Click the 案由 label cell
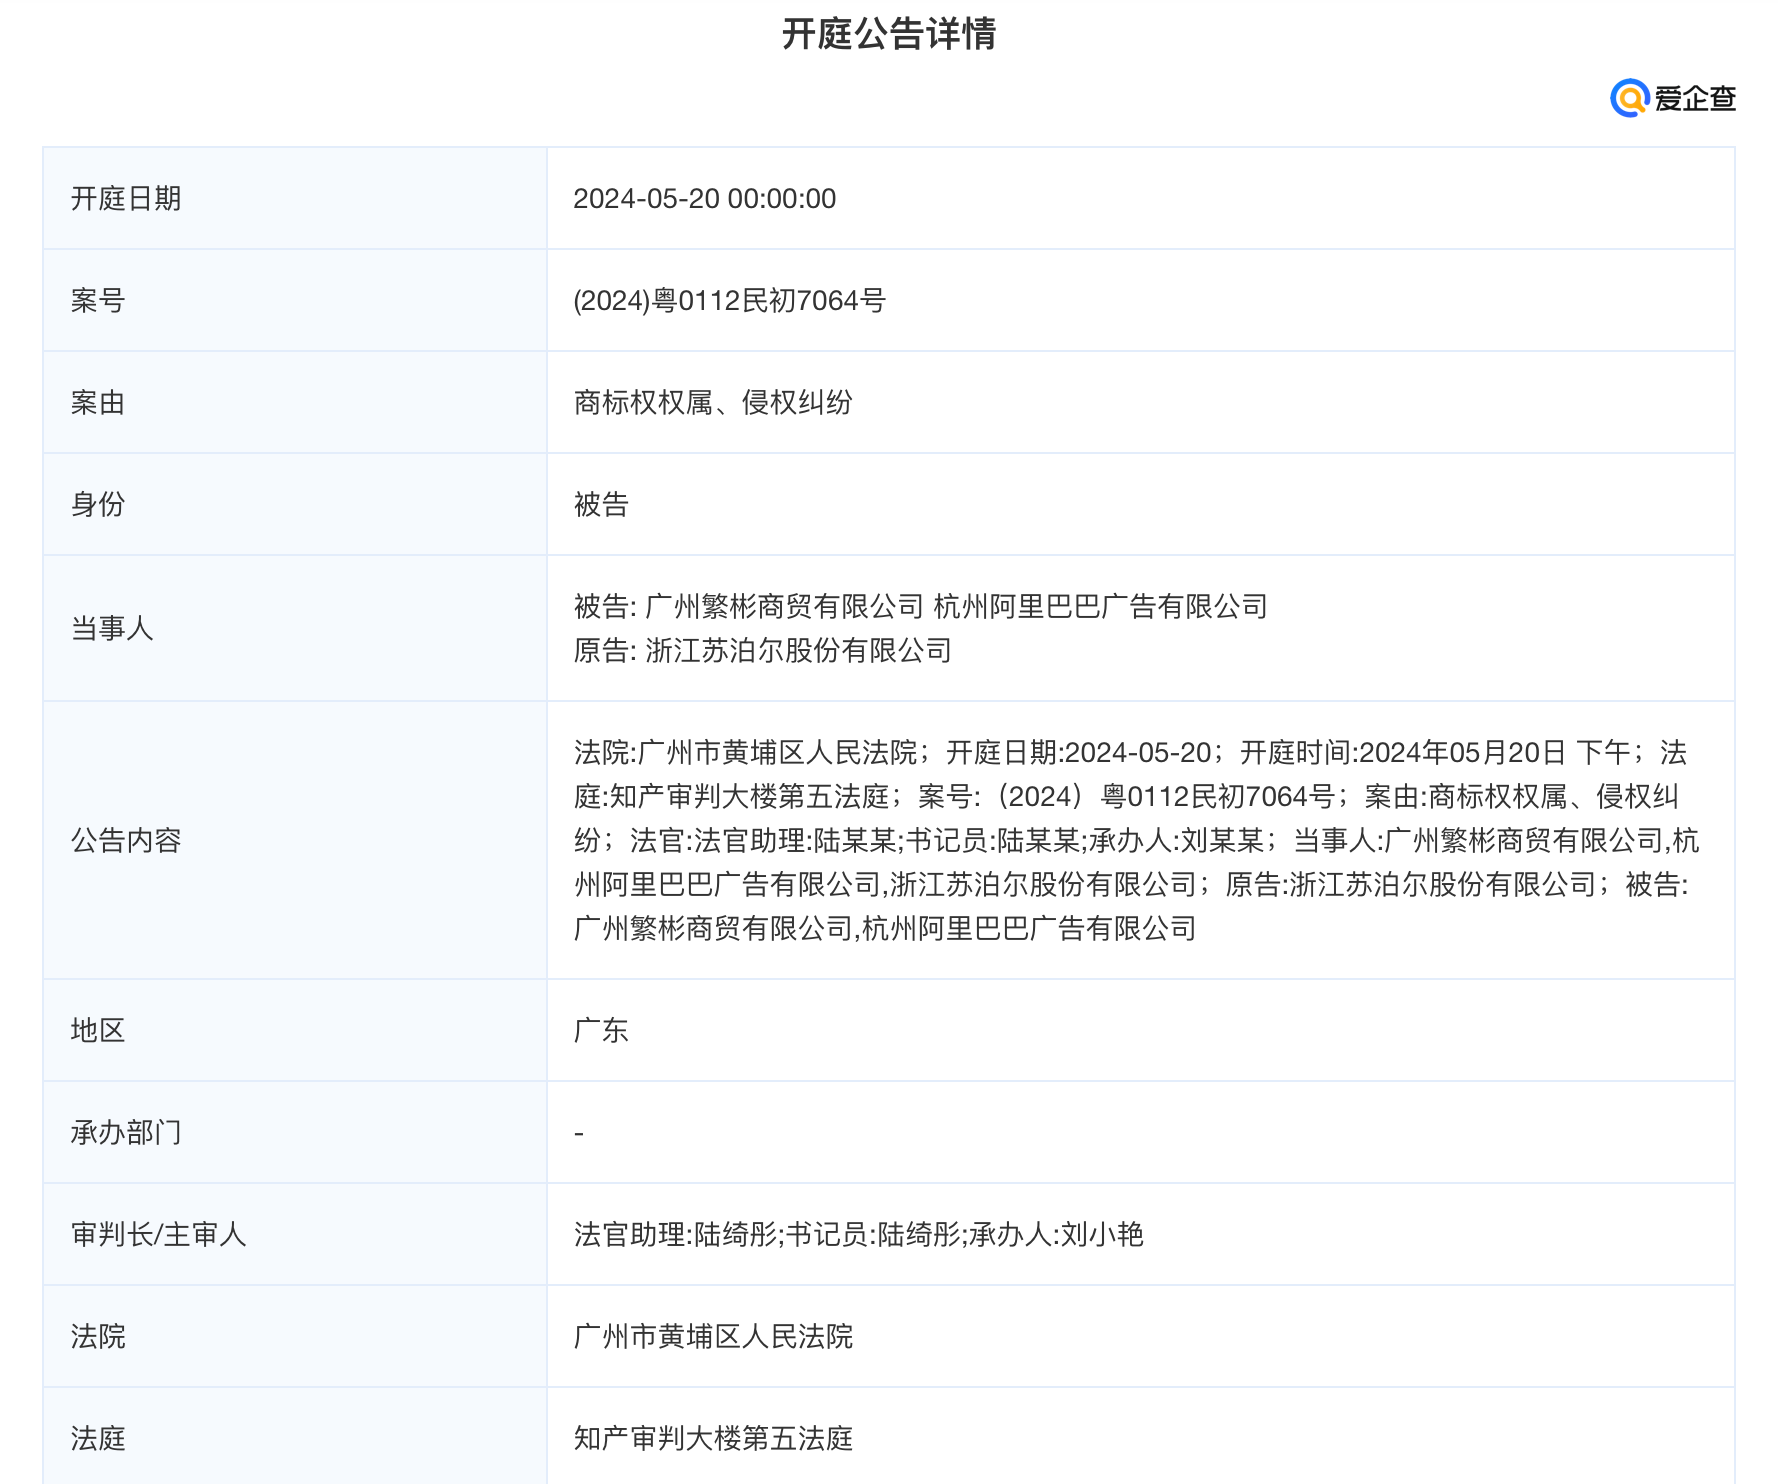Image resolution: width=1778 pixels, height=1484 pixels. tap(295, 402)
